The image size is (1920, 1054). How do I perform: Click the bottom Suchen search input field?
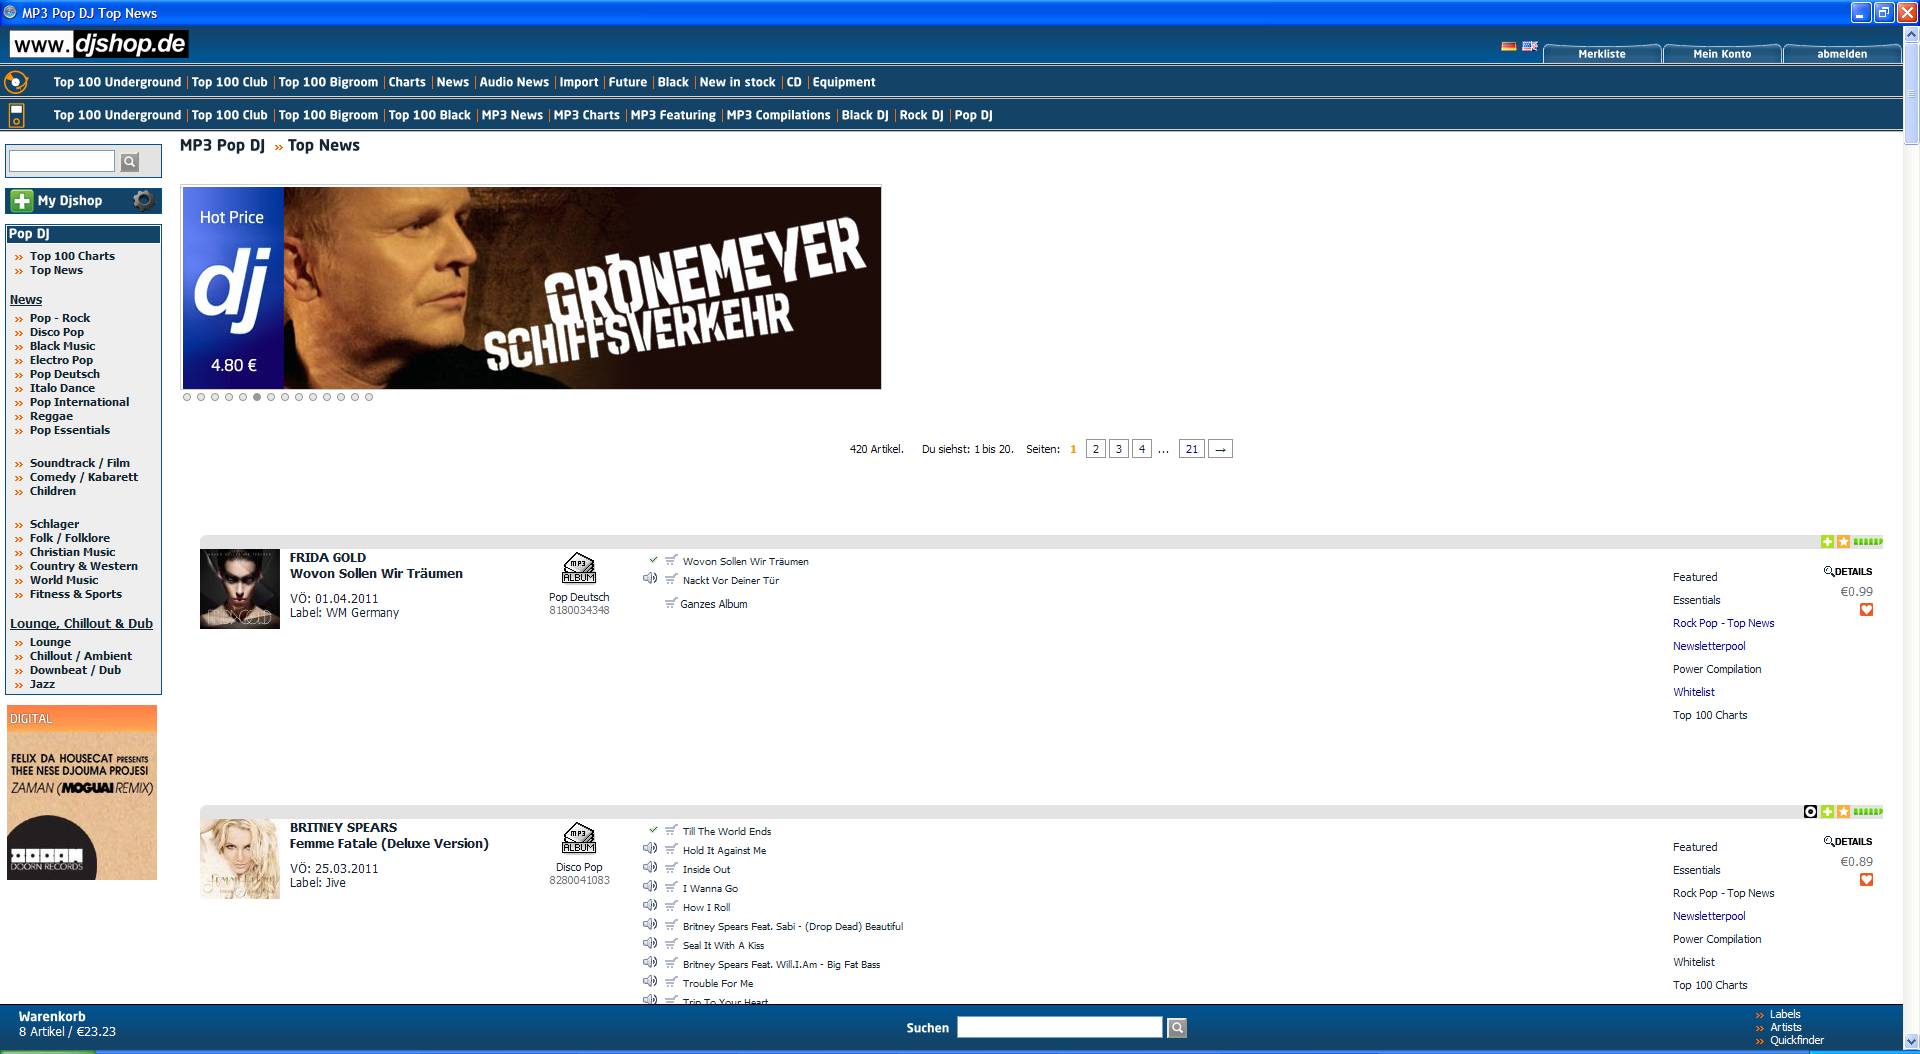tap(1059, 1027)
